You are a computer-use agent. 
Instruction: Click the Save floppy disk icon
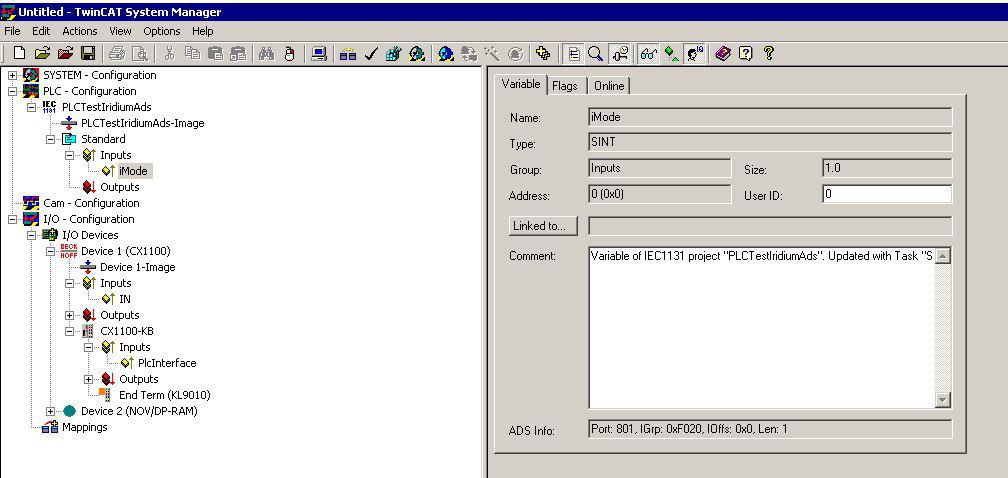88,54
